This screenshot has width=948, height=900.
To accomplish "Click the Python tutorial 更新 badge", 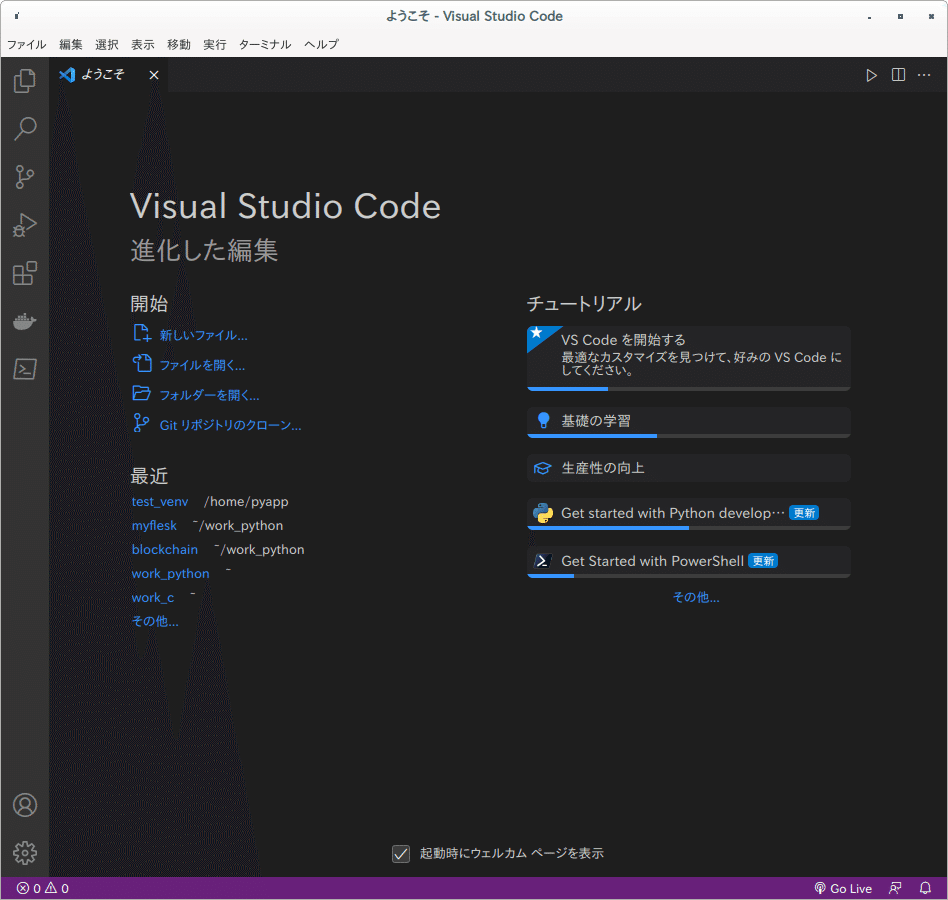I will coord(804,513).
